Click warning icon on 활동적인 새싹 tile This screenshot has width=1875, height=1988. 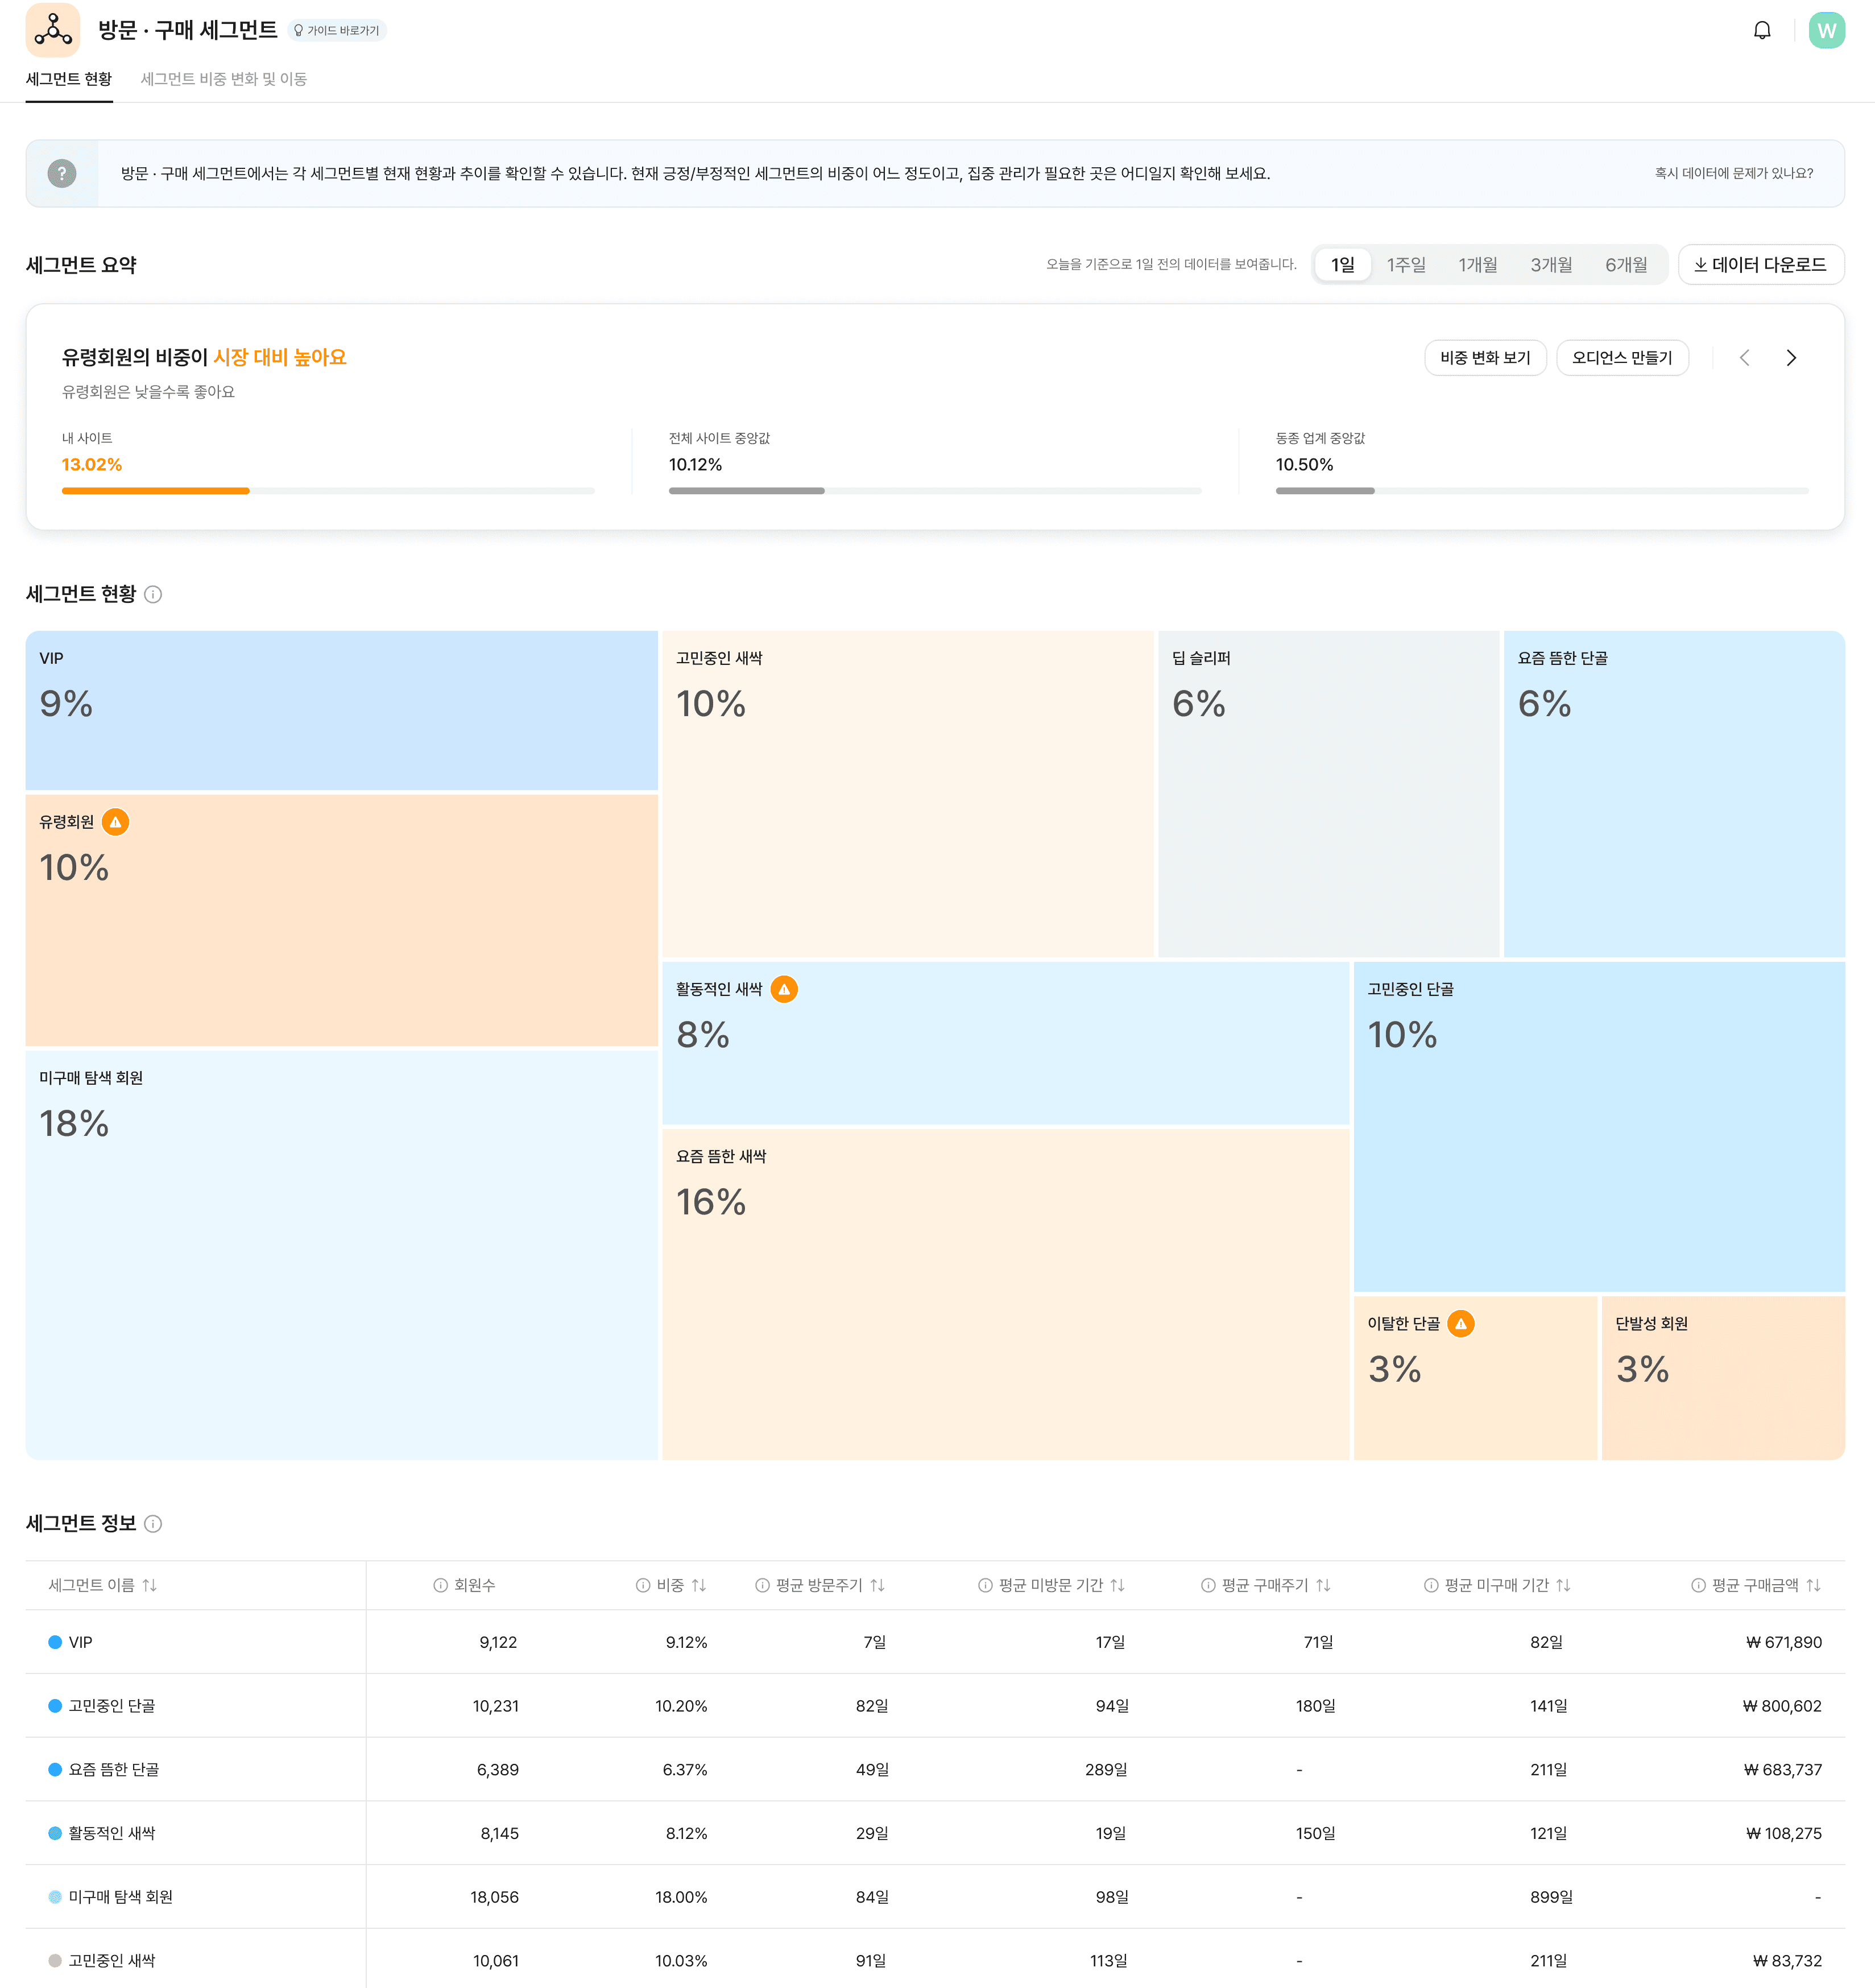[784, 989]
